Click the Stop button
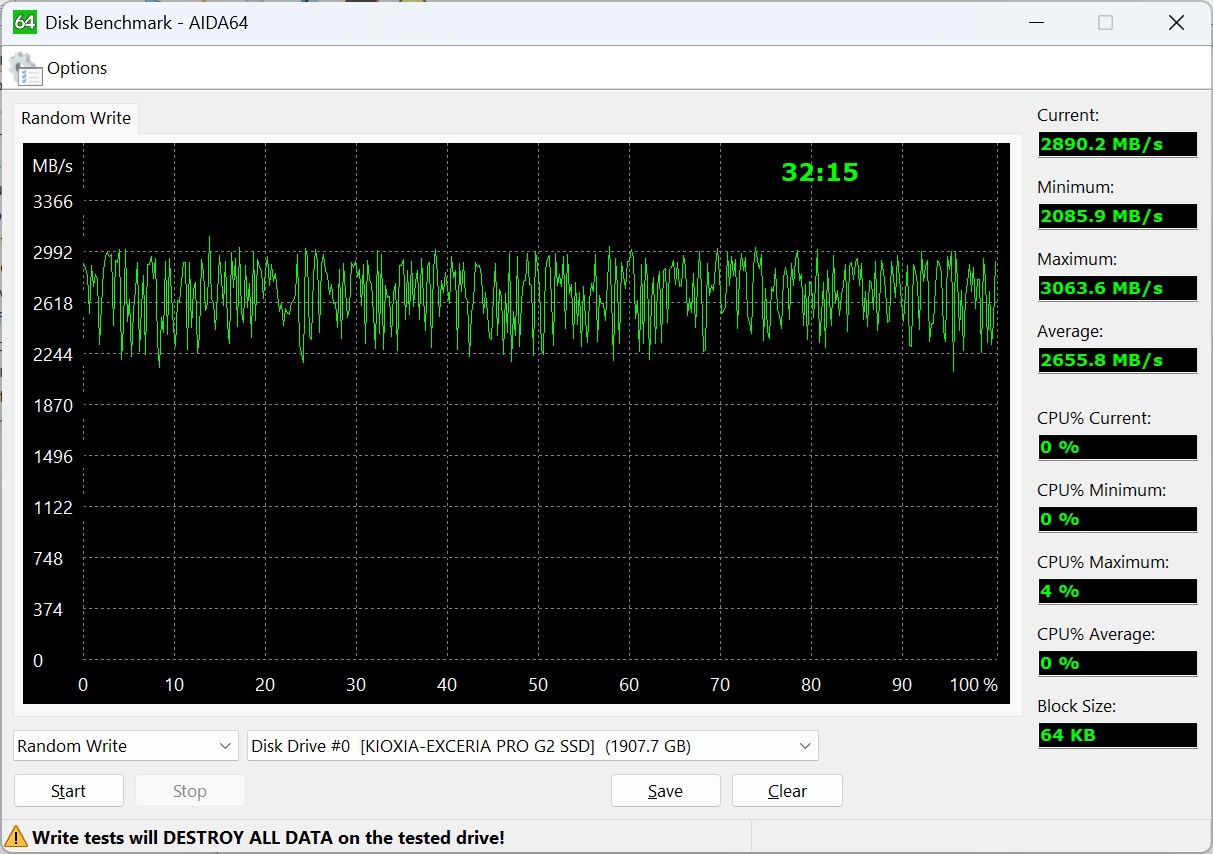The height and width of the screenshot is (854, 1213). click(190, 791)
